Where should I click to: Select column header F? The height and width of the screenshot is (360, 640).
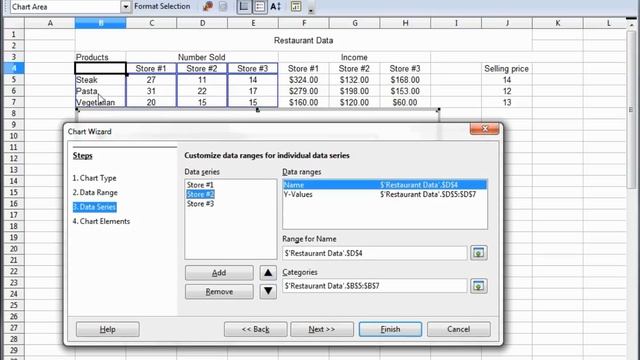click(x=304, y=23)
